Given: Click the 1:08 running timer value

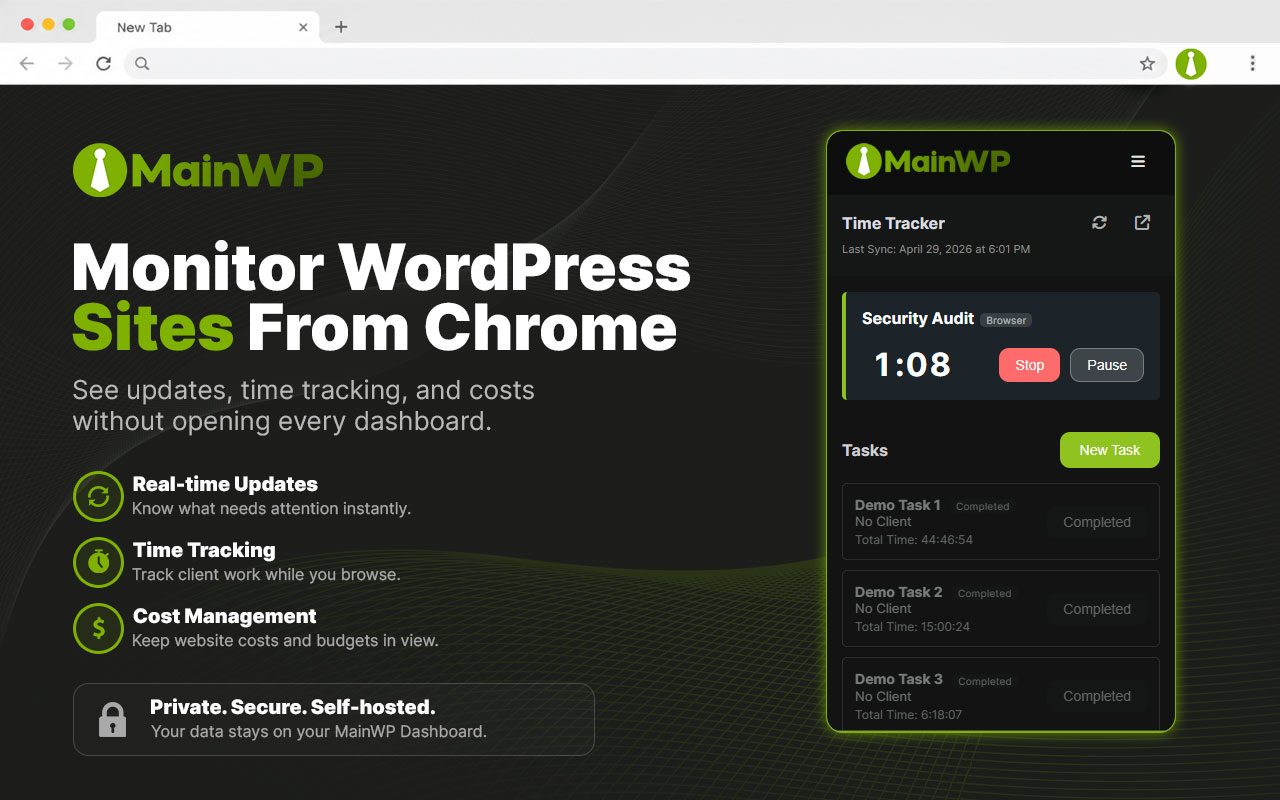Looking at the screenshot, I should 913,365.
